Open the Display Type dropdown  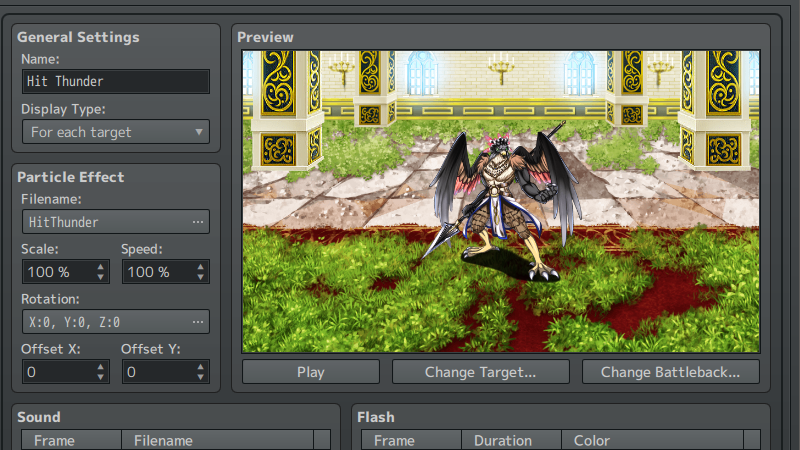[116, 132]
